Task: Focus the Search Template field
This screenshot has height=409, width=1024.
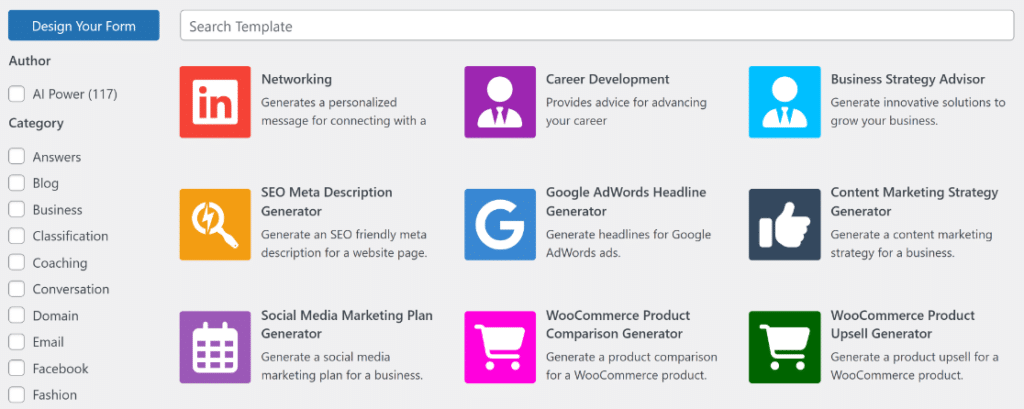Action: [597, 26]
